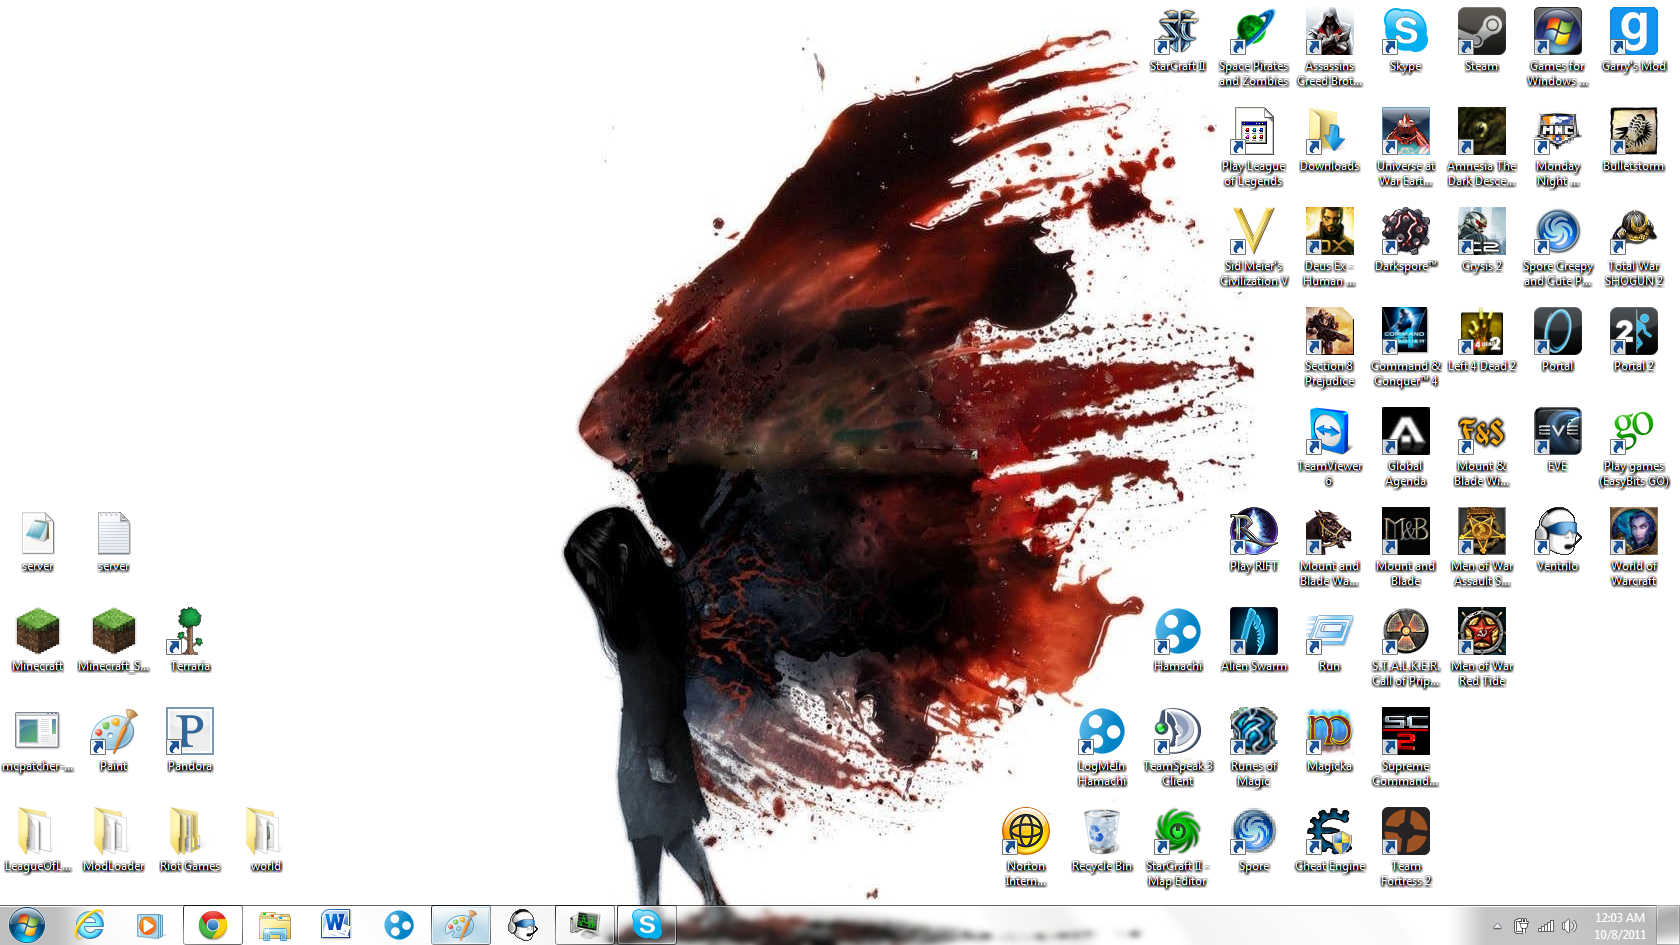This screenshot has height=945, width=1680.
Task: Select the Monday Night icon
Action: pos(1557,148)
